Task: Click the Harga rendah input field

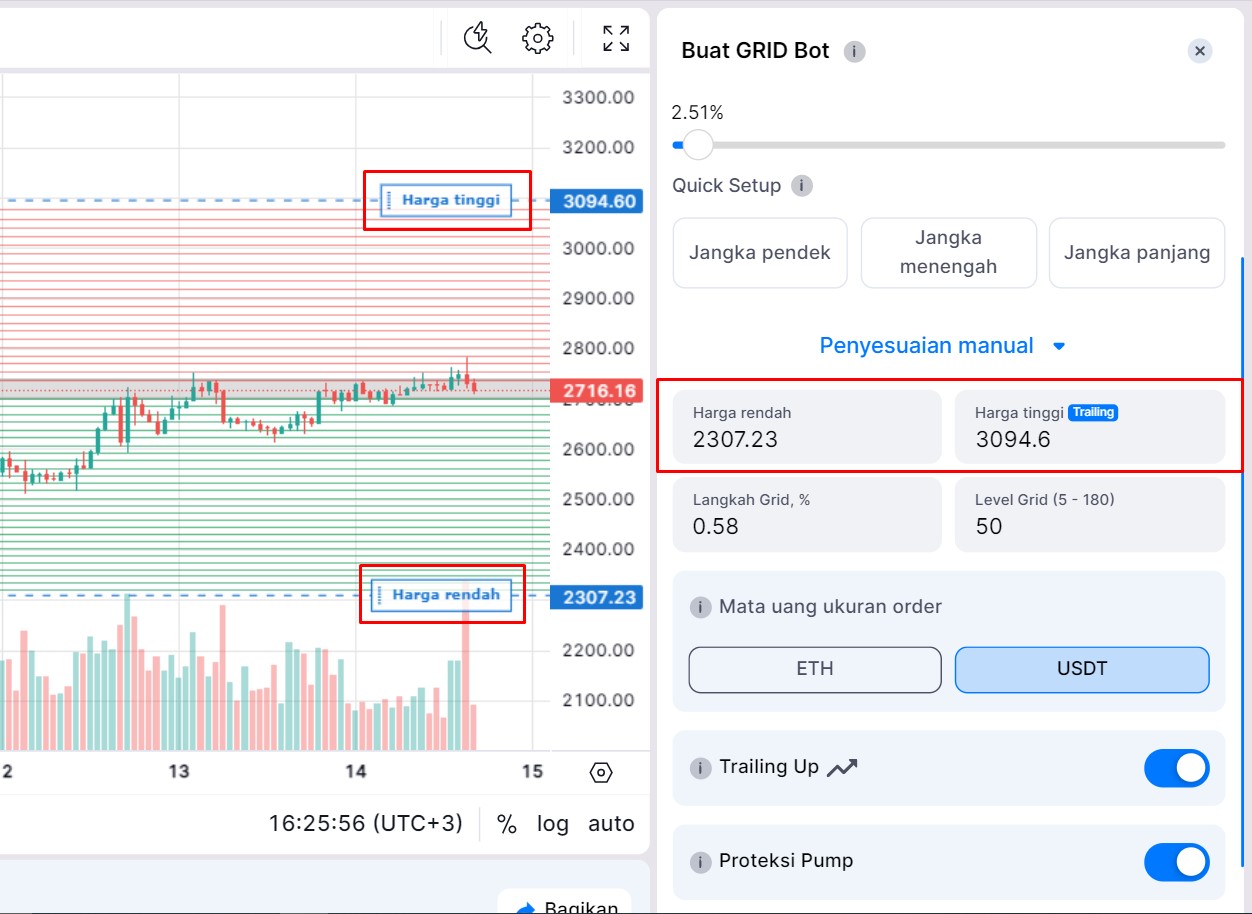Action: 806,427
